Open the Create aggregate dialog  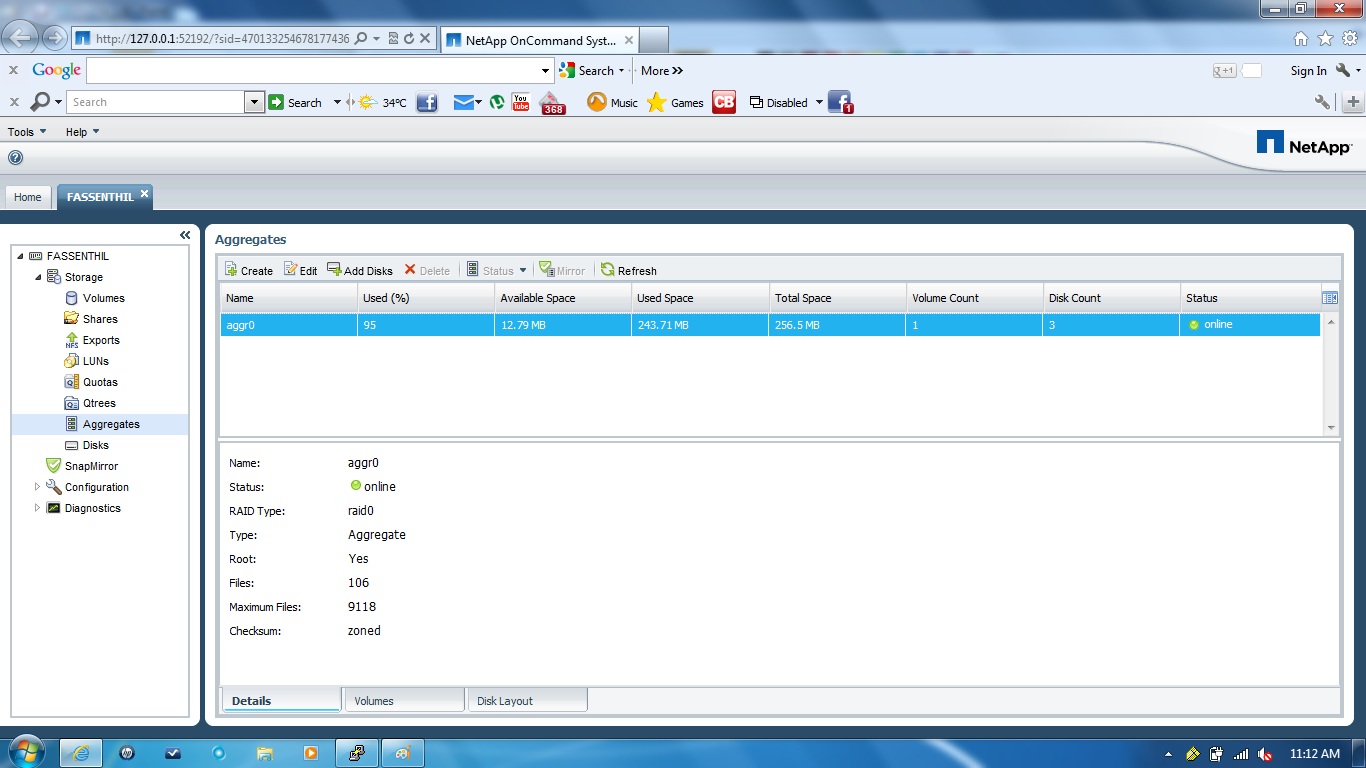click(247, 270)
